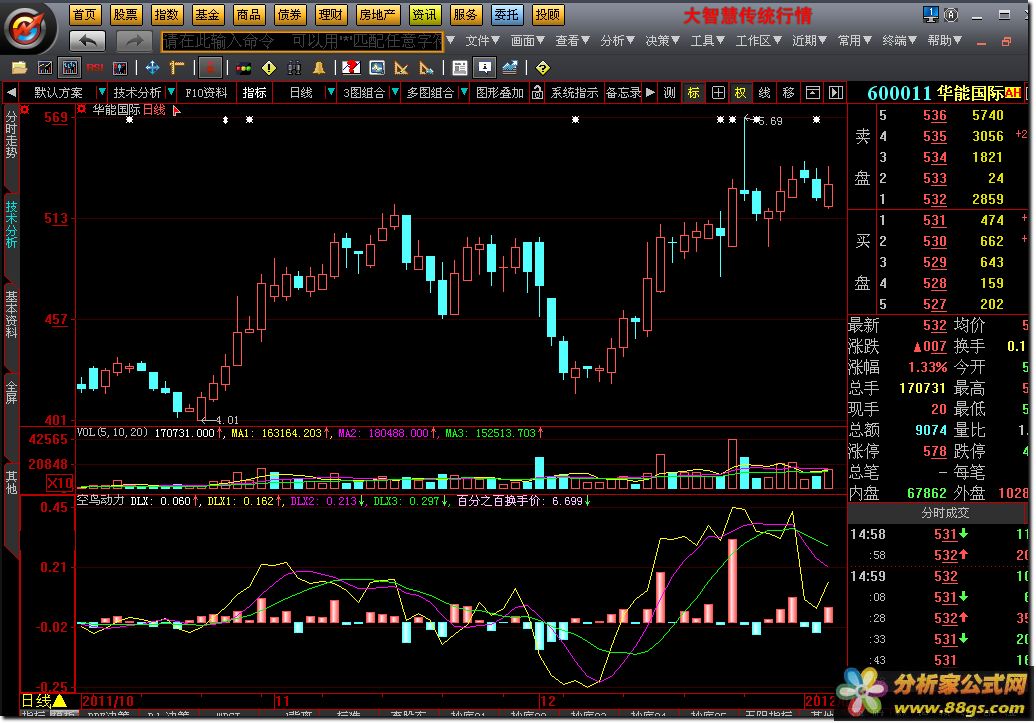Select the candlestick chart toolbar icon
The width and height of the screenshot is (1036, 723).
(120, 67)
